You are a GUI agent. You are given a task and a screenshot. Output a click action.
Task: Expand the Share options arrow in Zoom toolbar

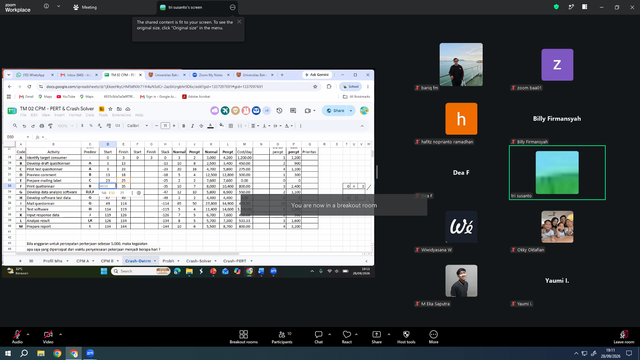tap(389, 334)
